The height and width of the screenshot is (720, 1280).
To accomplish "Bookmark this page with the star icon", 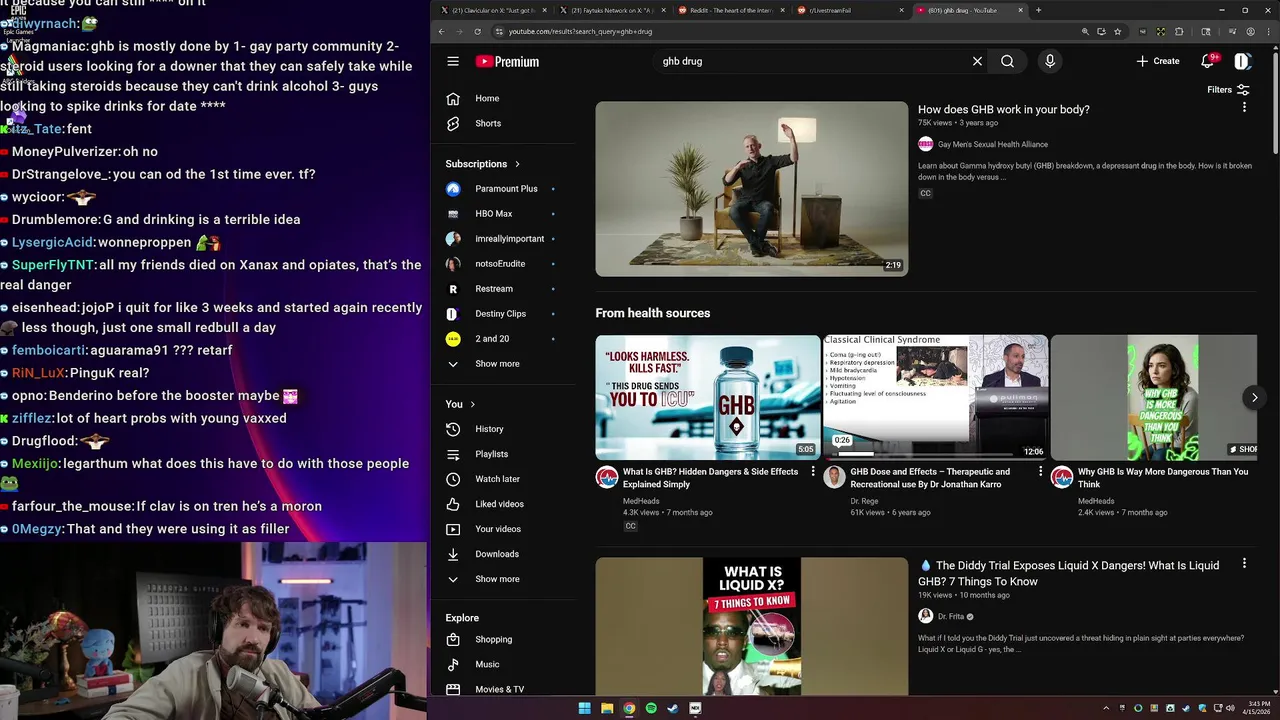I will (1117, 31).
